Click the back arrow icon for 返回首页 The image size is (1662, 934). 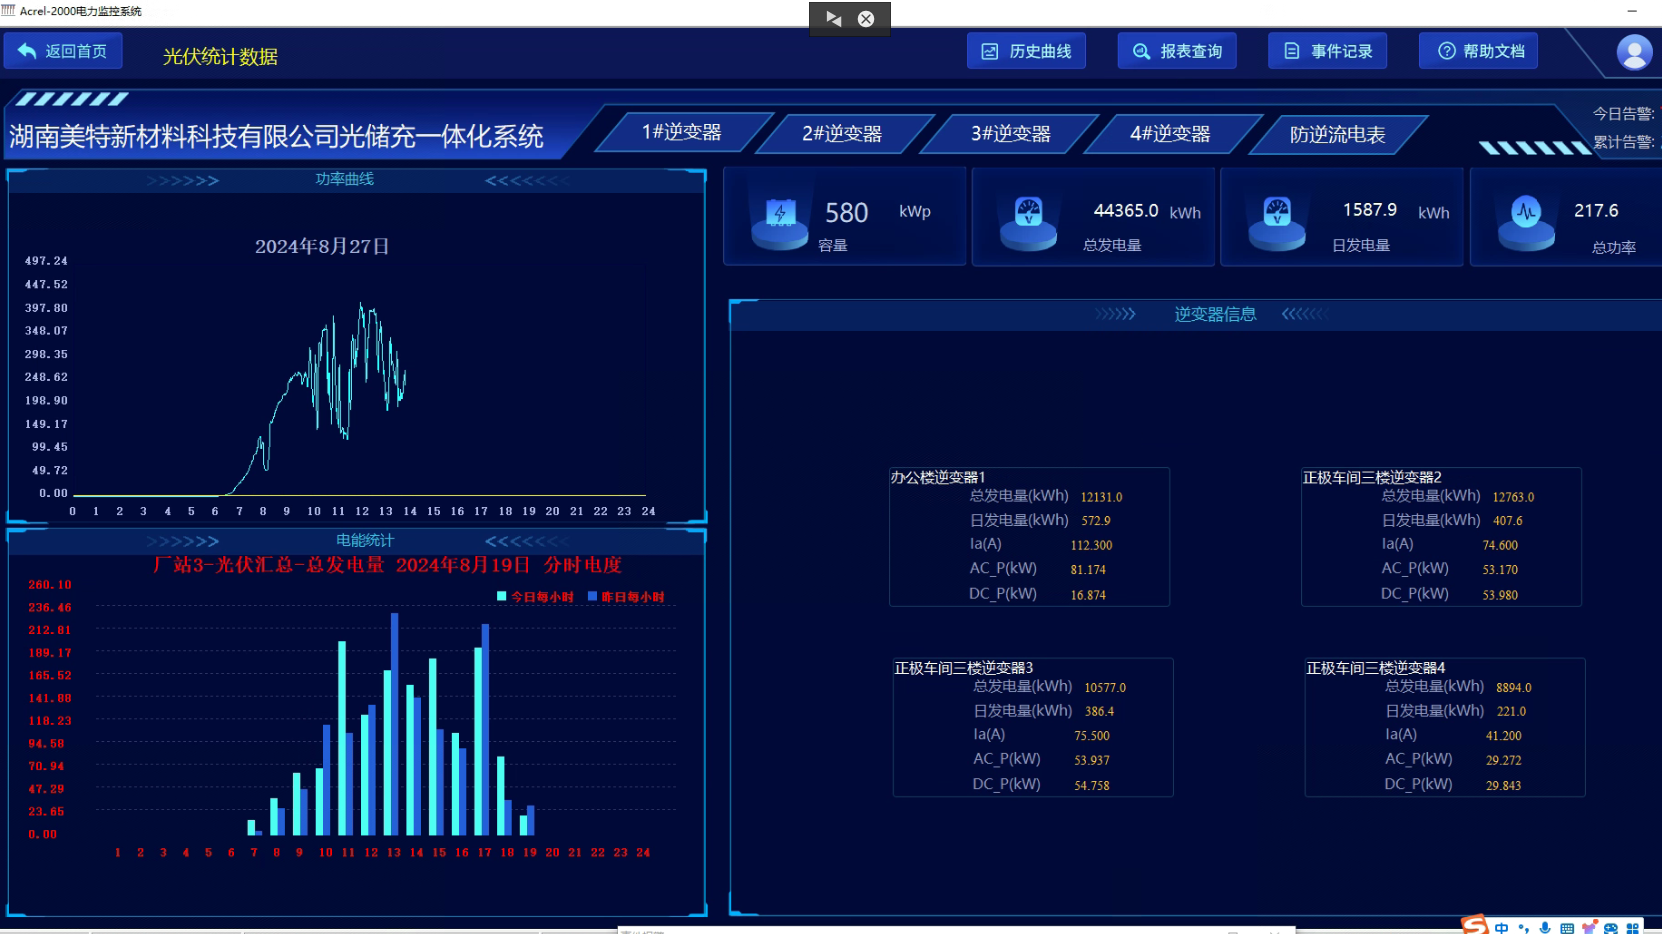point(27,51)
